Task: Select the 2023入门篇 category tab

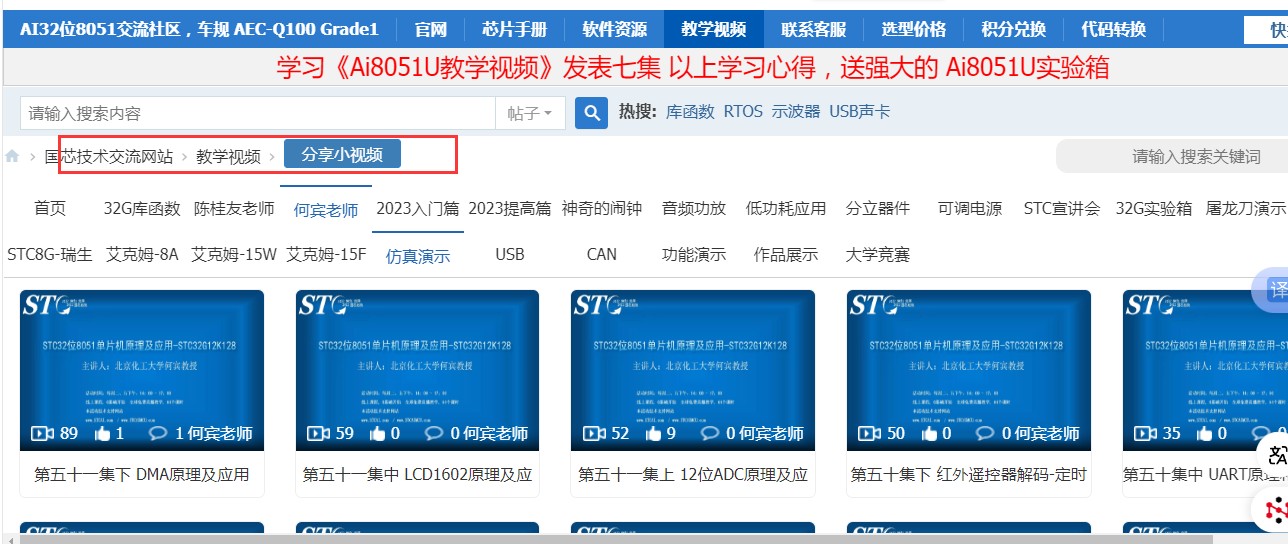Action: 418,208
